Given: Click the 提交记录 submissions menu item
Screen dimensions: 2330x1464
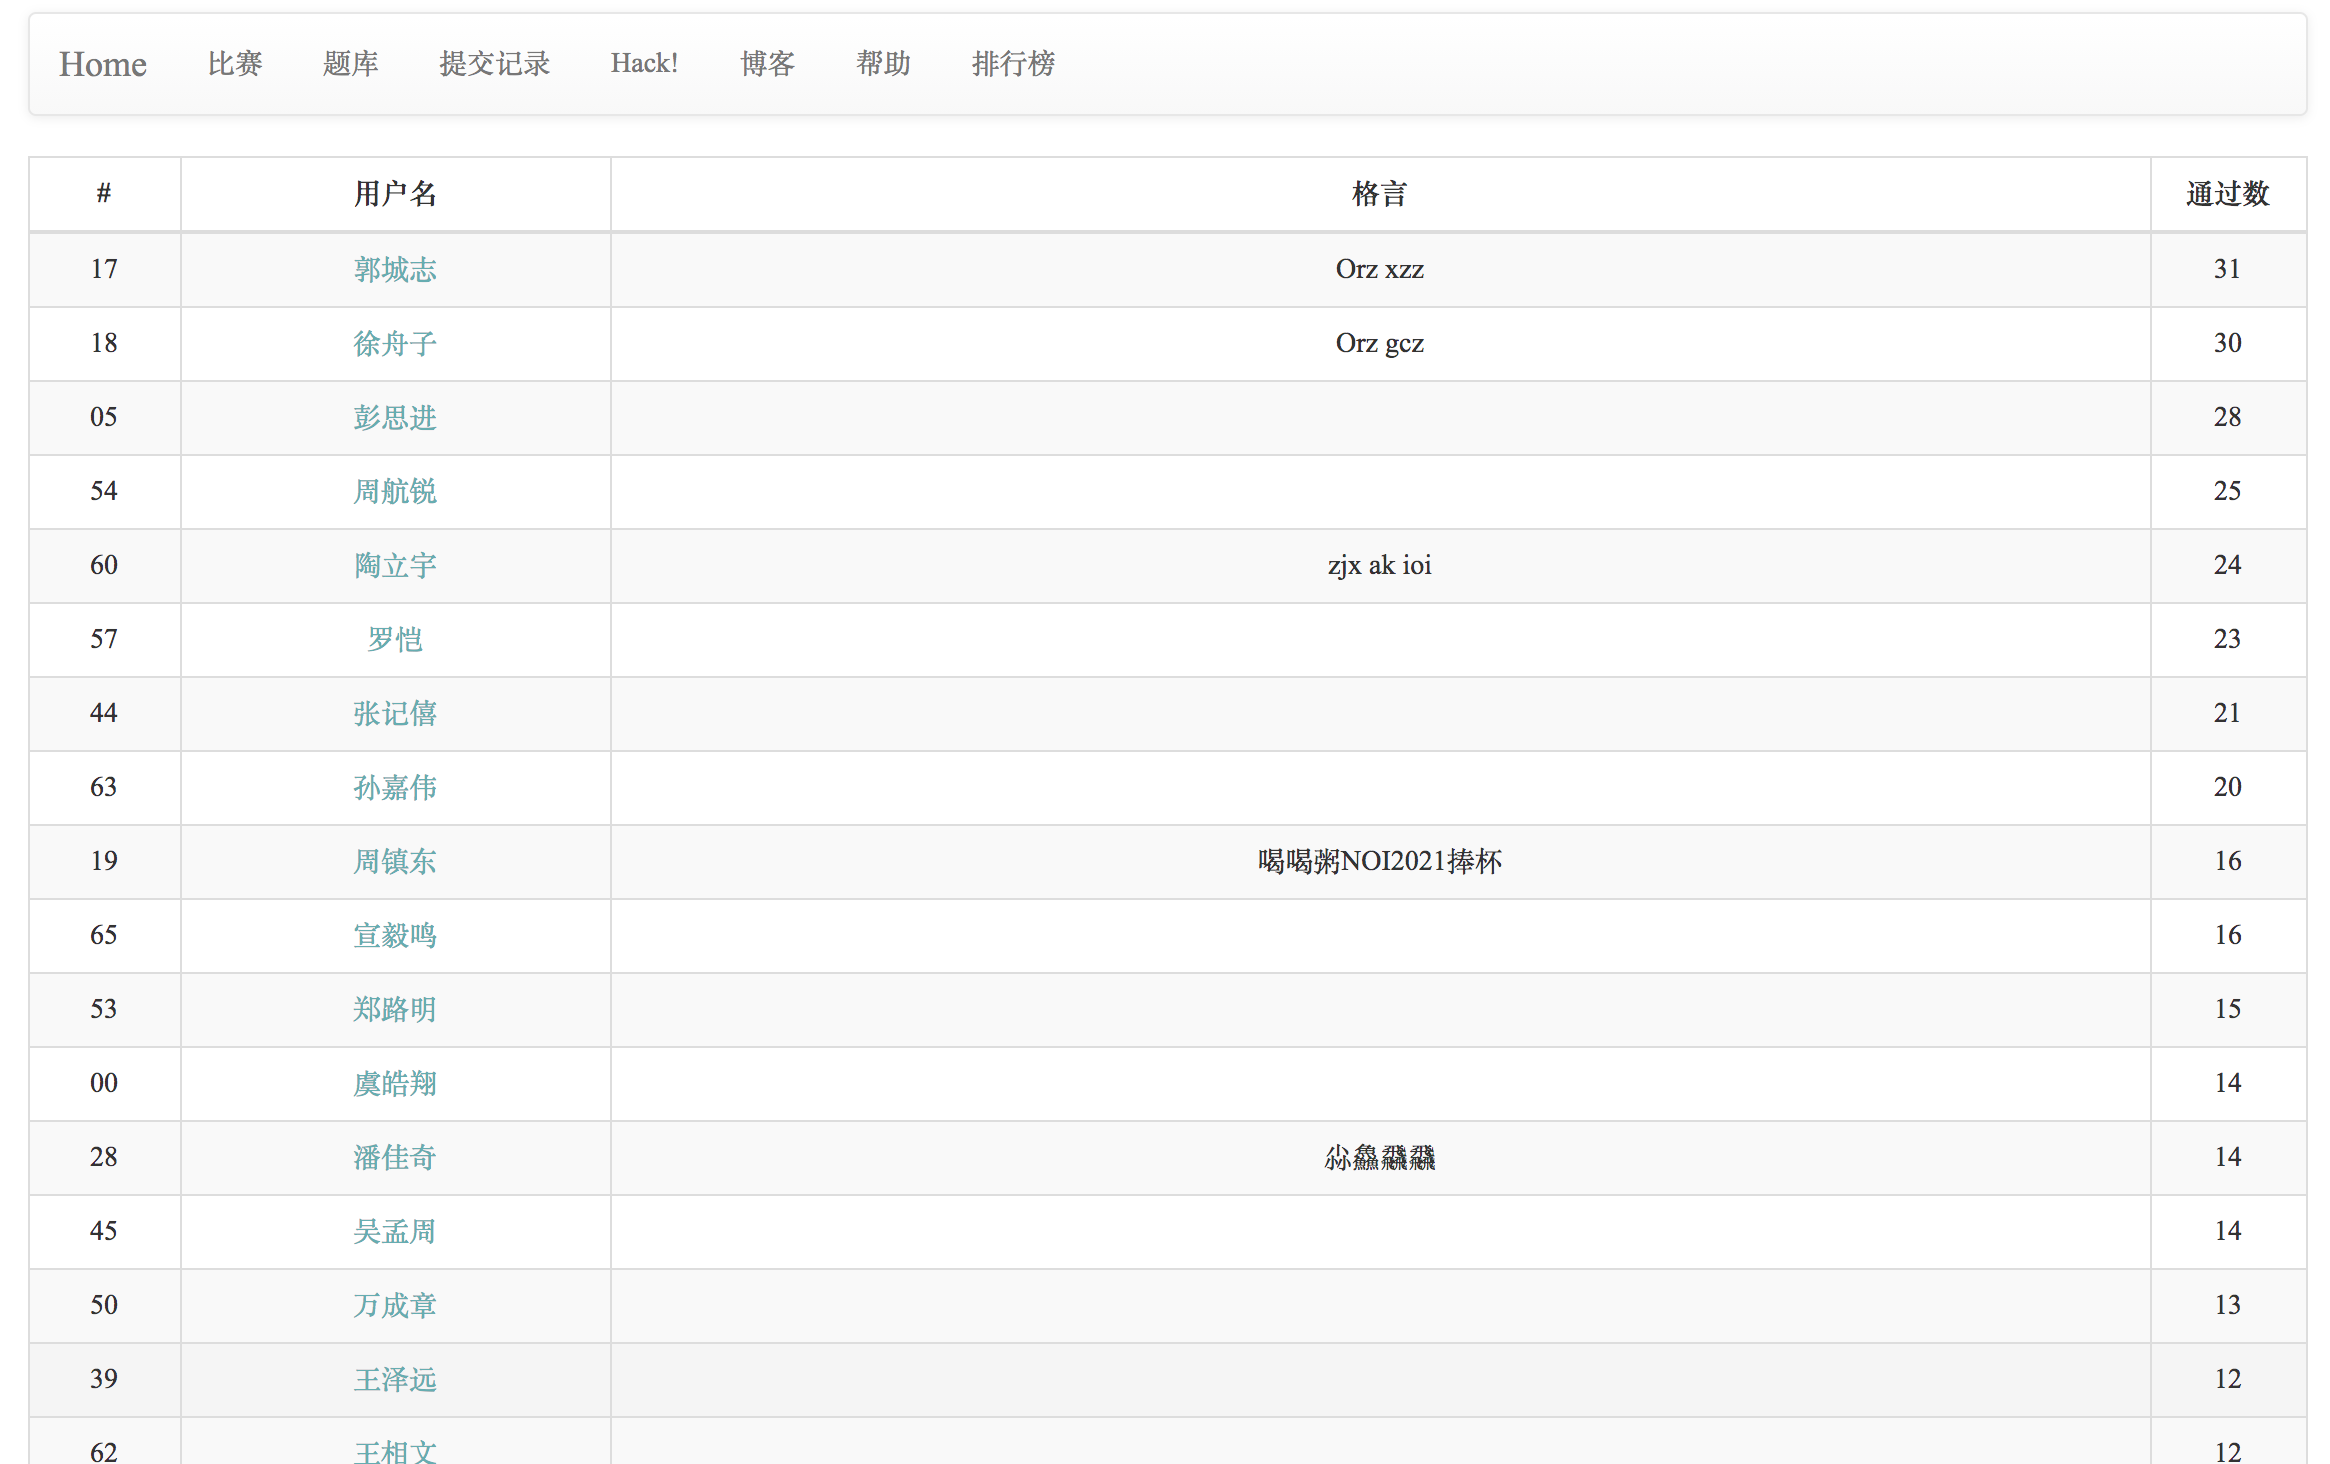Looking at the screenshot, I should (x=494, y=64).
